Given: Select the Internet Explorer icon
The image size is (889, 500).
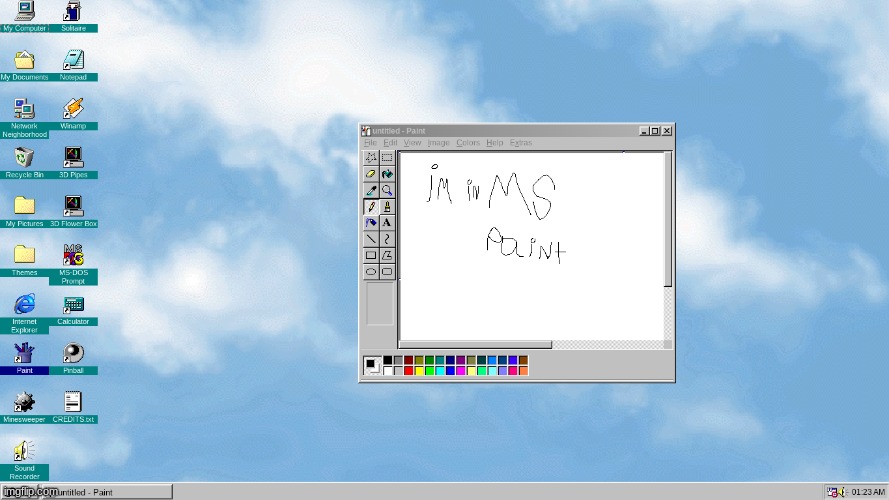Looking at the screenshot, I should (24, 313).
